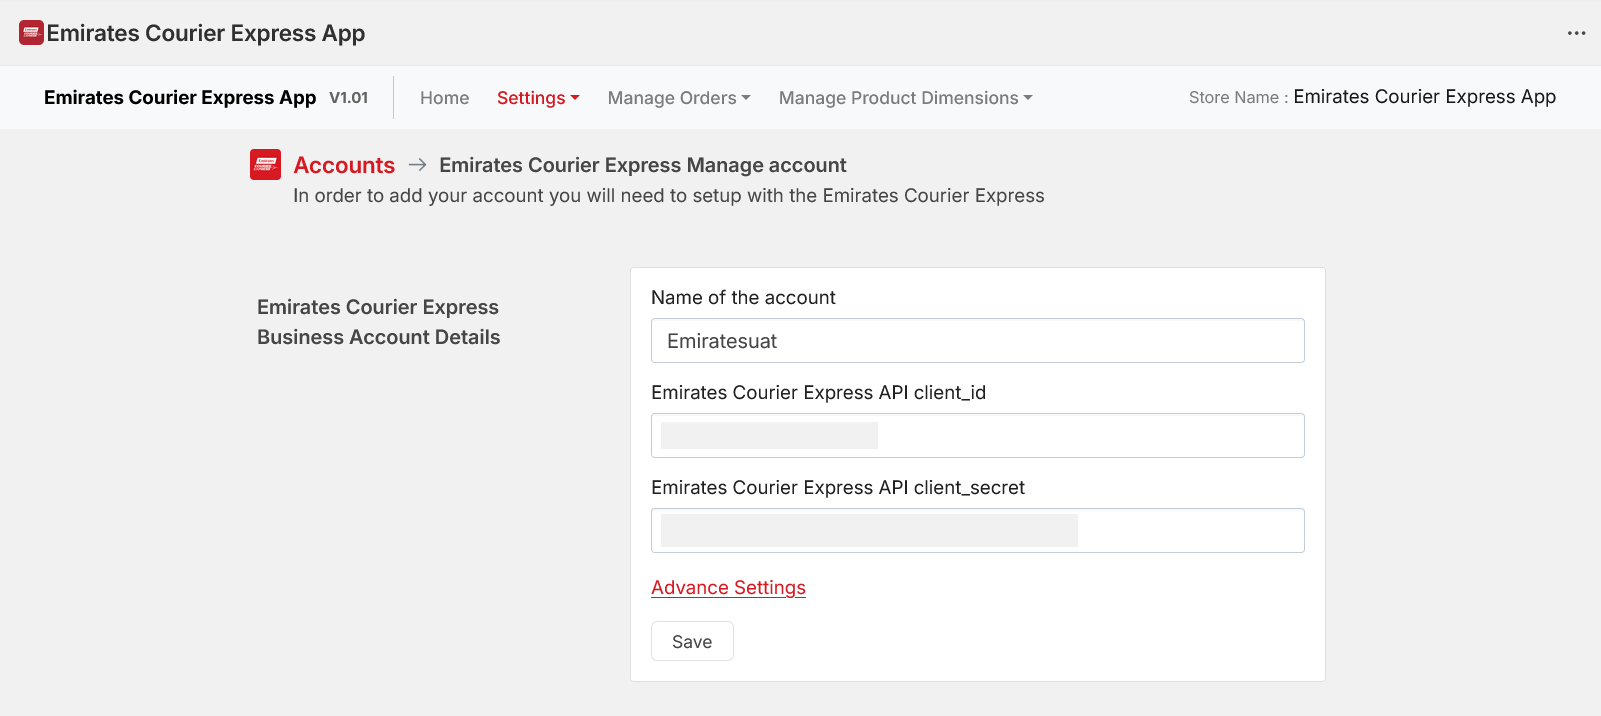
Task: Click the V1.01 version label
Action: point(349,98)
